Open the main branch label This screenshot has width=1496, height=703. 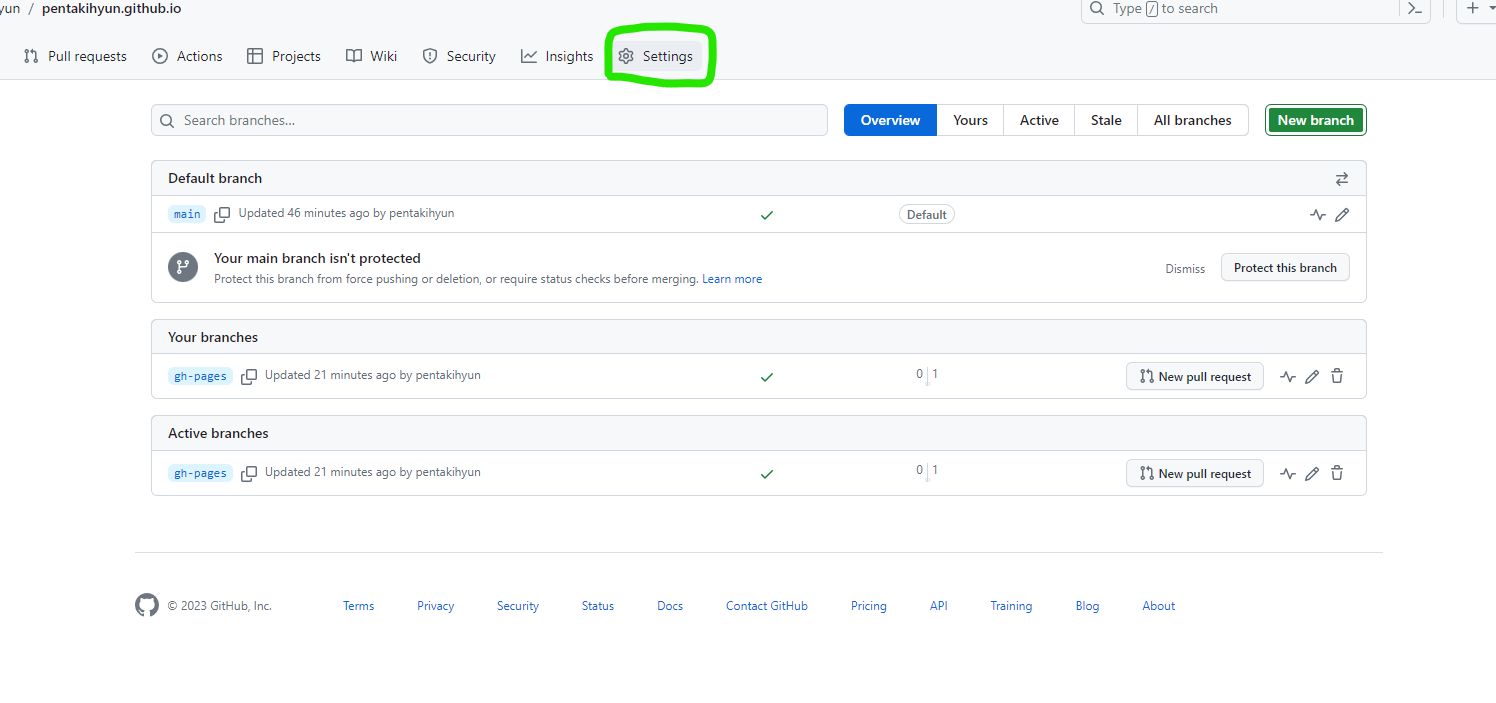[187, 214]
